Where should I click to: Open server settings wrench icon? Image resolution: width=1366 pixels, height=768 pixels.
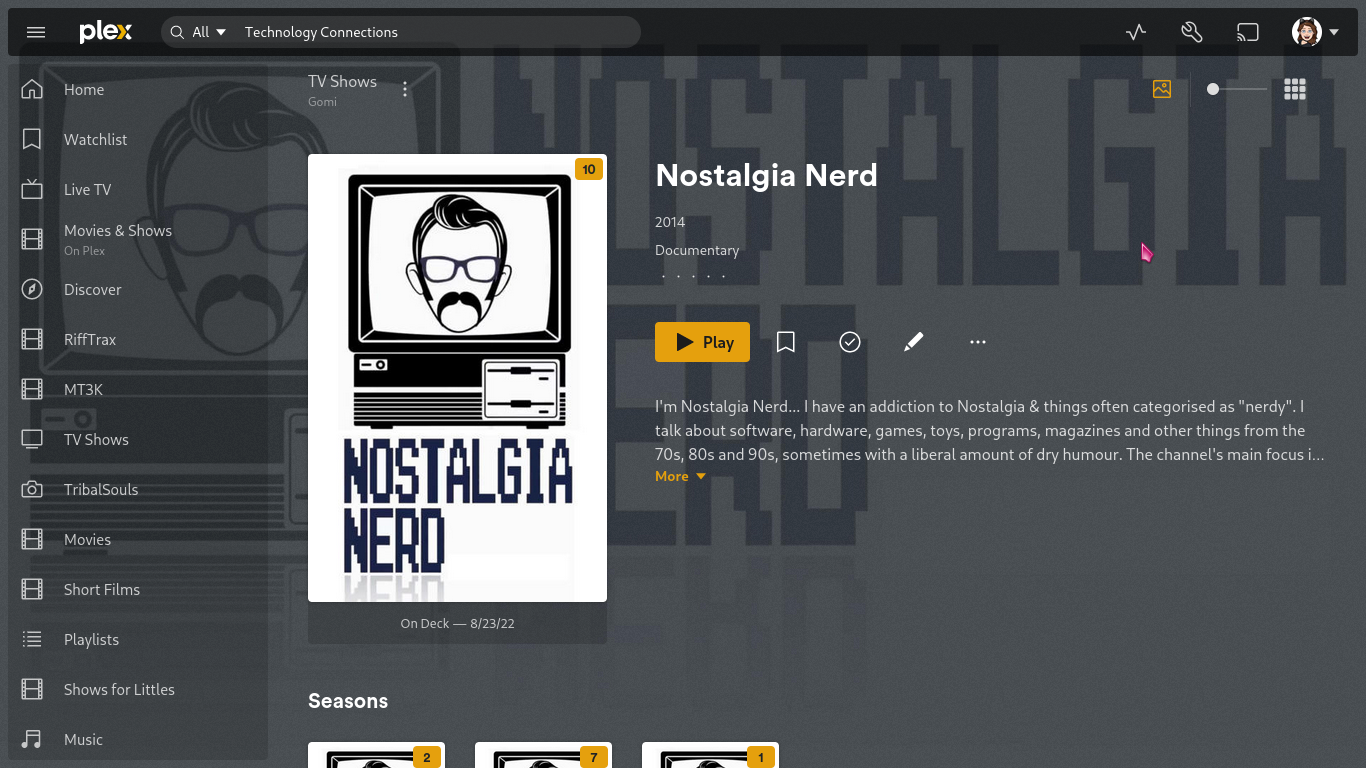(x=1191, y=32)
